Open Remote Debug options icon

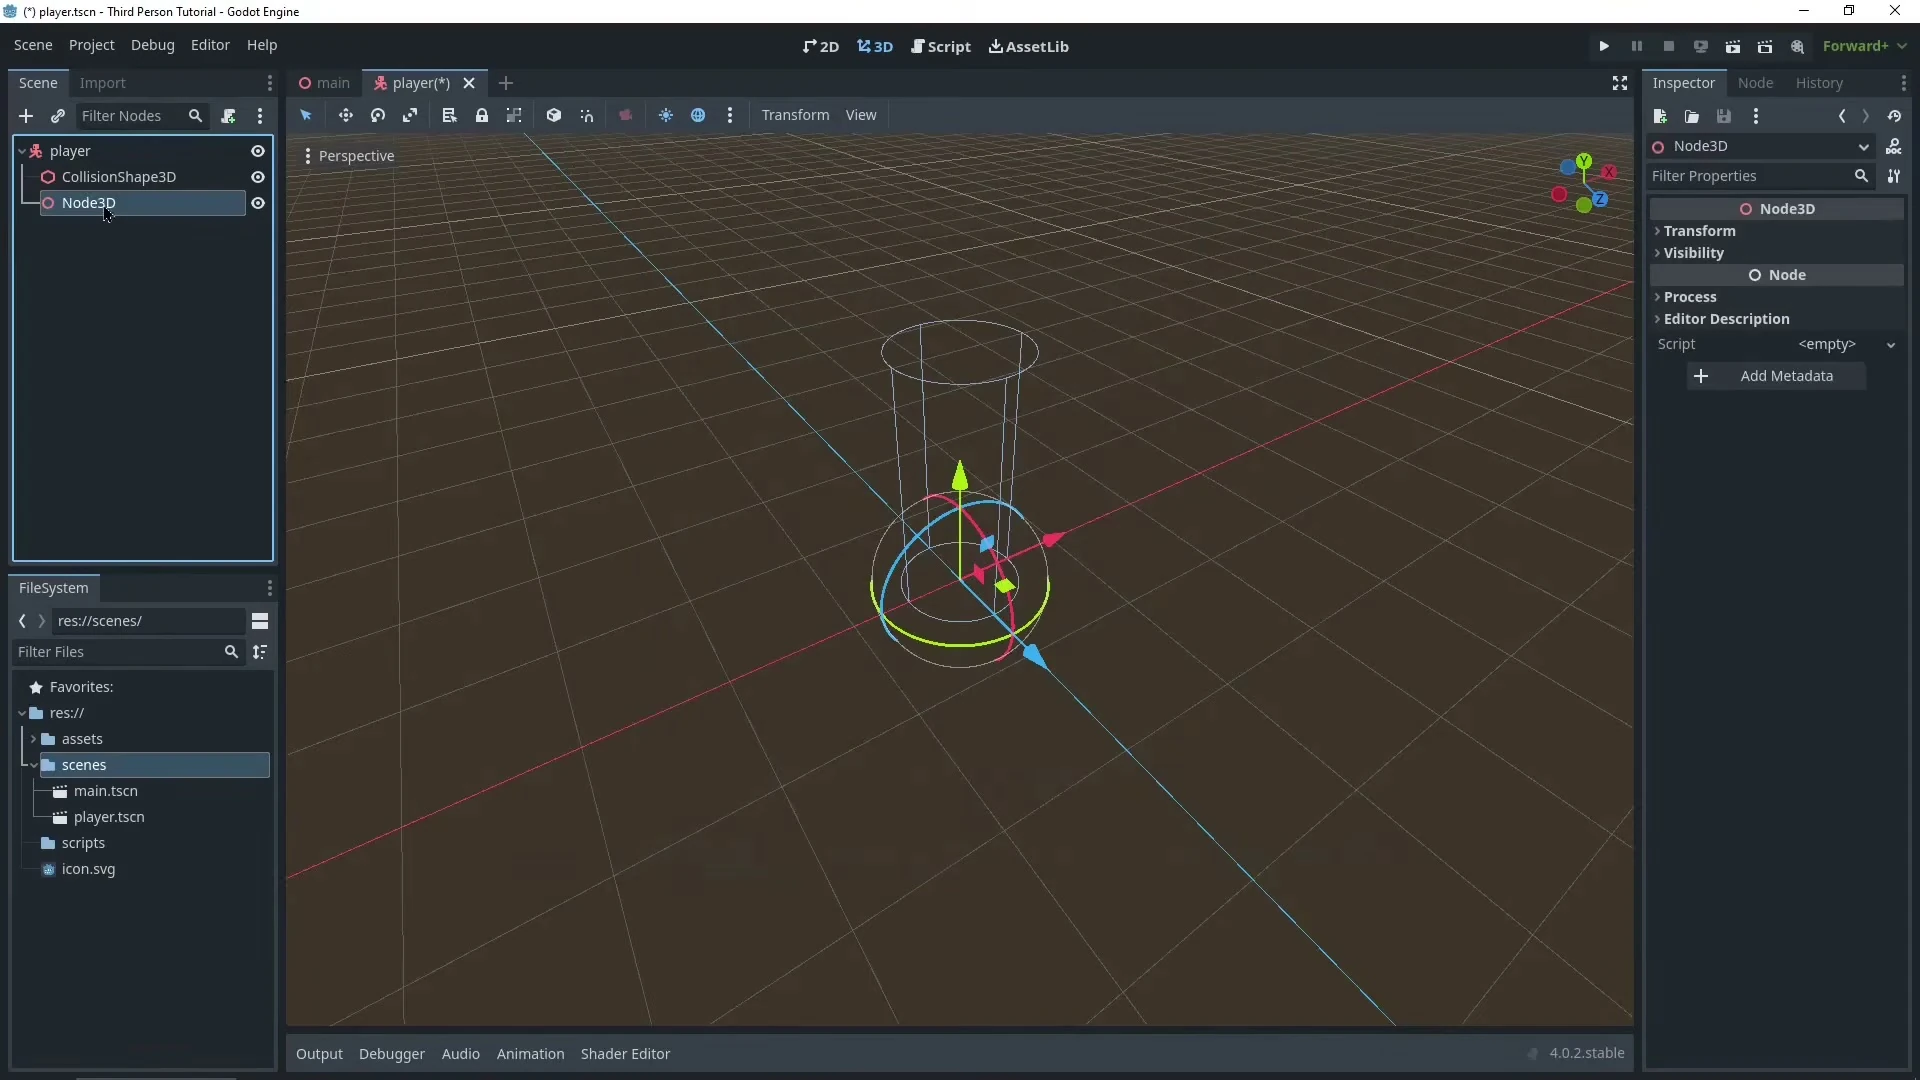[1701, 46]
